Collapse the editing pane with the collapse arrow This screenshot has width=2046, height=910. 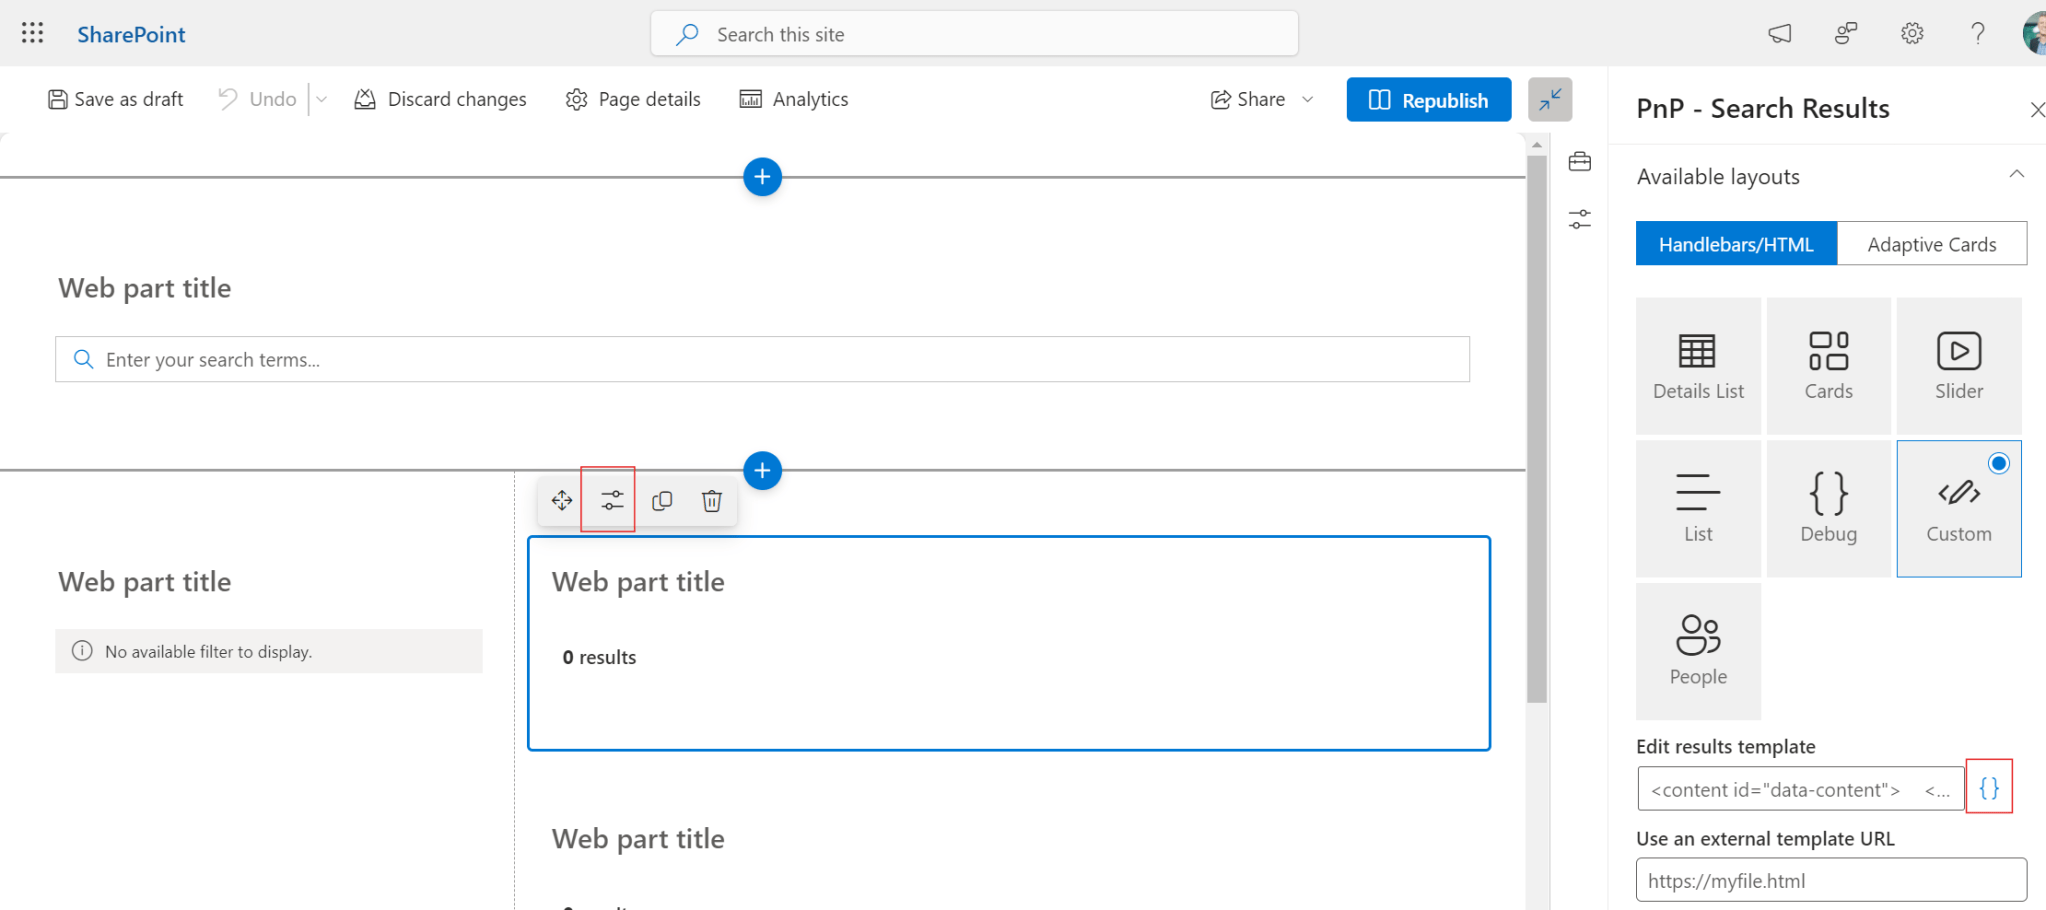[x=1550, y=99]
